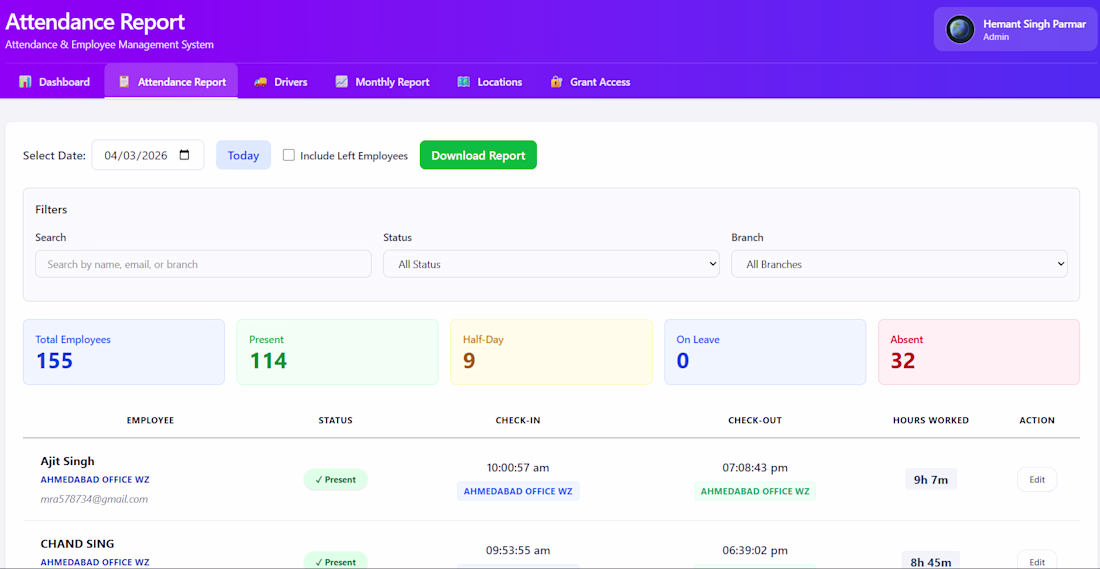
Task: Click the Locations map icon
Action: point(464,82)
